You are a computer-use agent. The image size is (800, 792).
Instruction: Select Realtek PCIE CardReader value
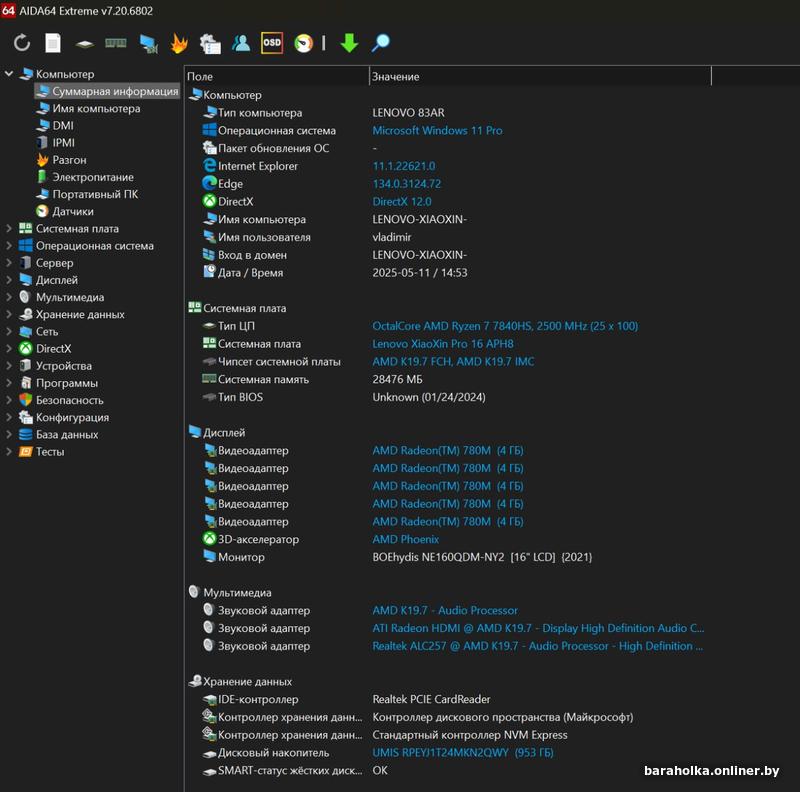click(431, 699)
